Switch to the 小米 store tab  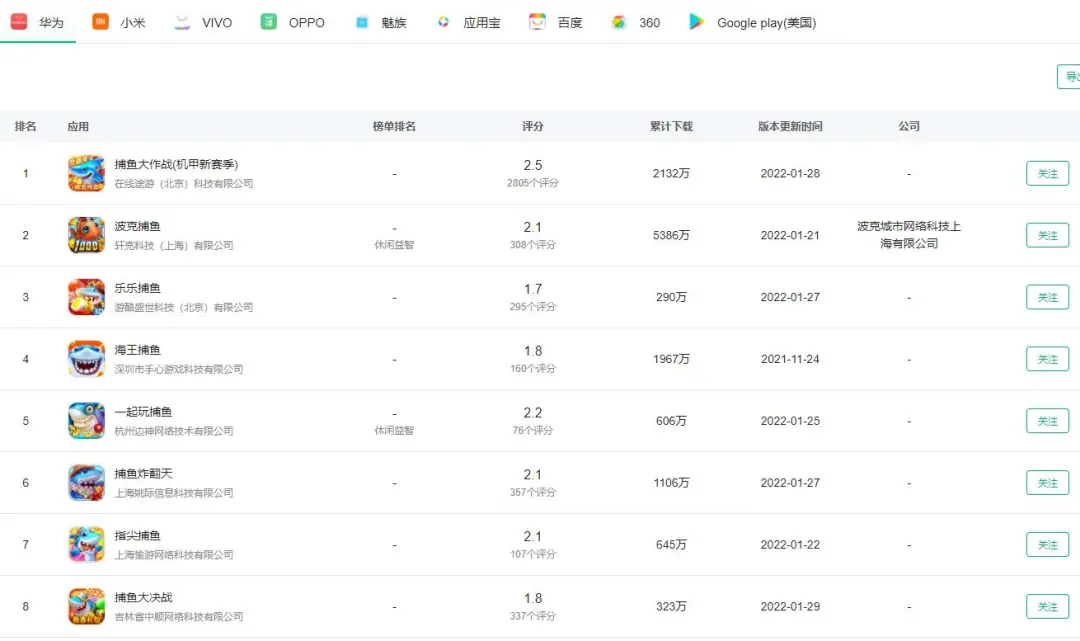coord(119,22)
